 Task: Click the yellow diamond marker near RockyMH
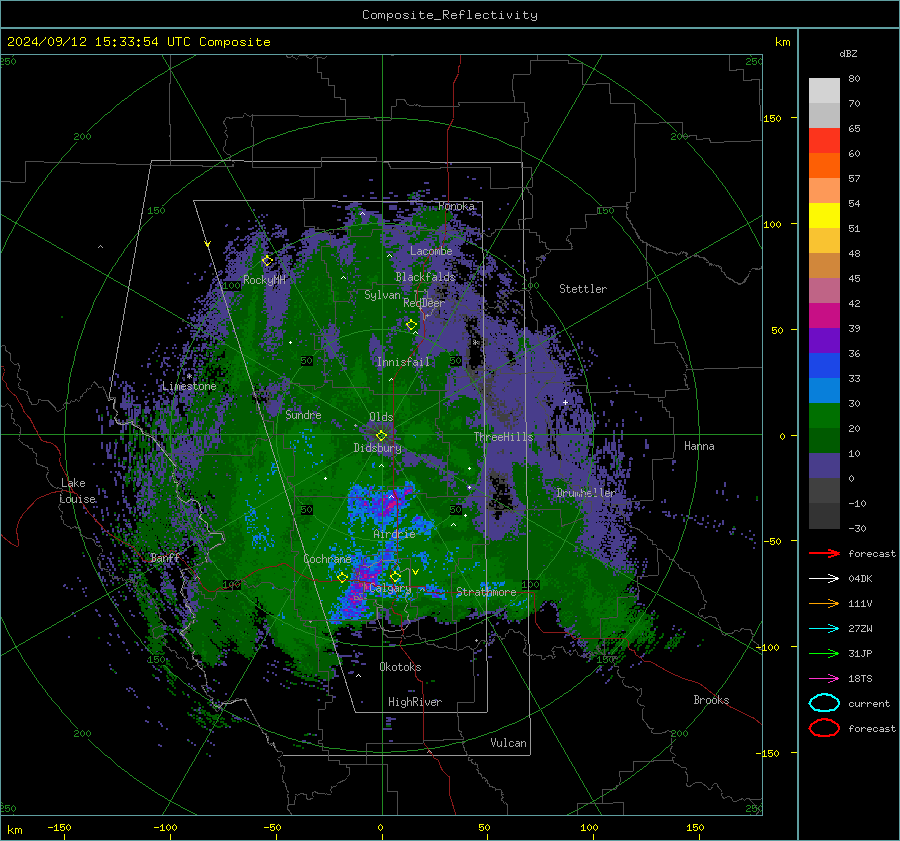tap(267, 261)
